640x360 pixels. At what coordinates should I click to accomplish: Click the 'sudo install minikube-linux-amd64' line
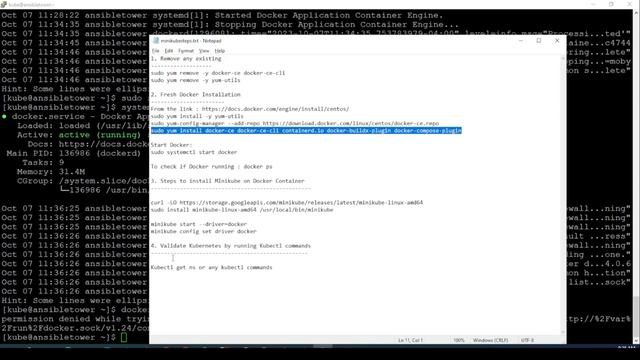coord(242,210)
